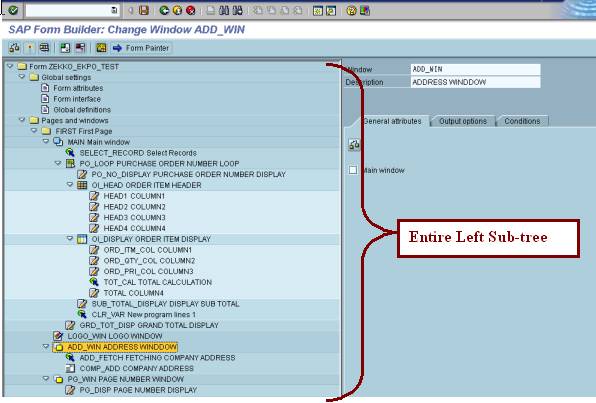596x403 pixels.
Task: Click the Window name field ADD_WIN
Action: [476, 69]
